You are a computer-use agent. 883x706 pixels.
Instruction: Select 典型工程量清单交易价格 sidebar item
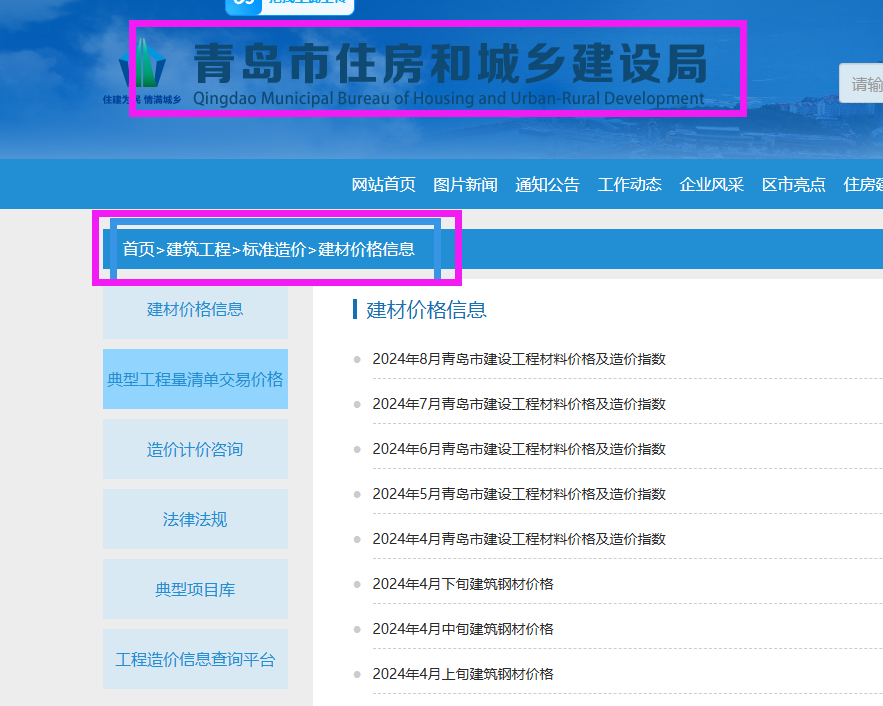[x=195, y=379]
